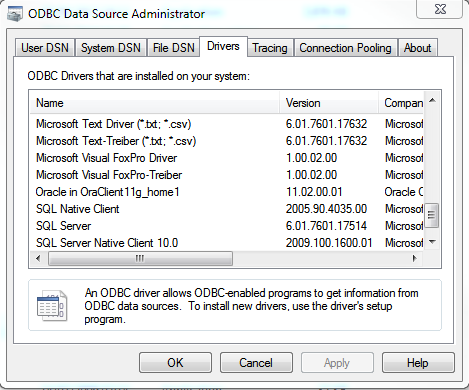Click version 6.01.7601.17514 cell

pos(326,226)
